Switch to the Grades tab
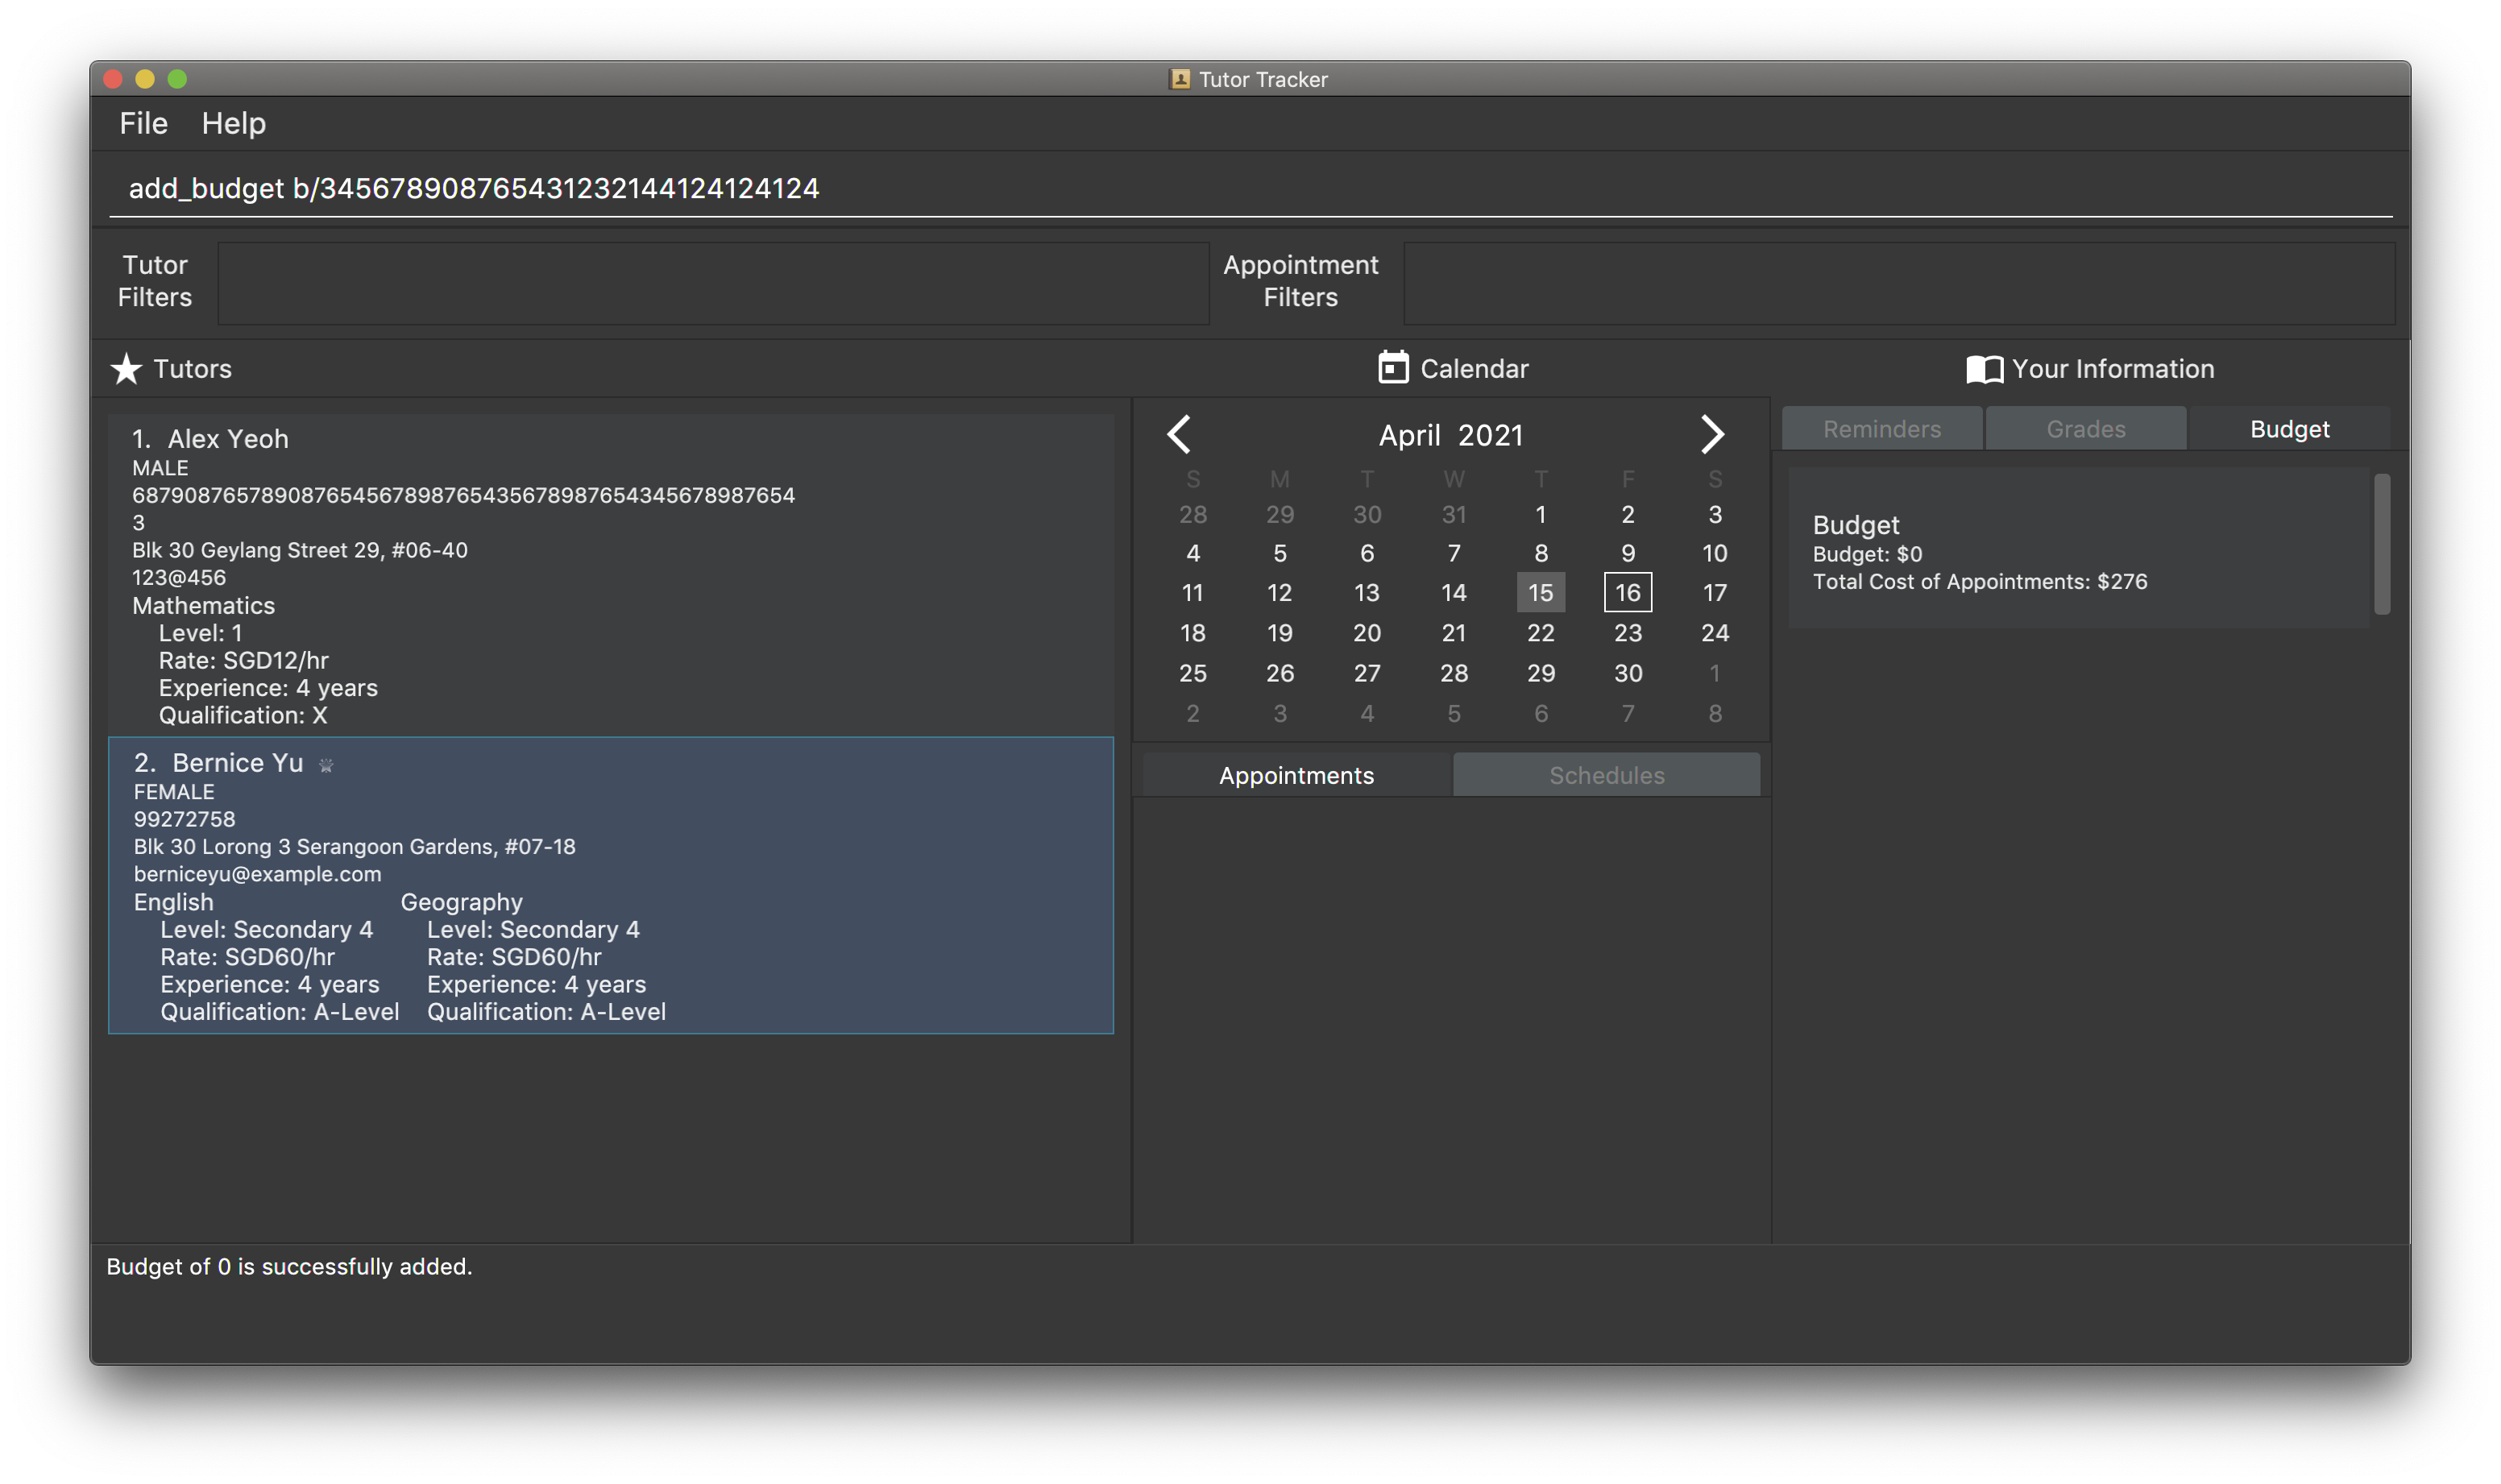 pyautogui.click(x=2085, y=429)
